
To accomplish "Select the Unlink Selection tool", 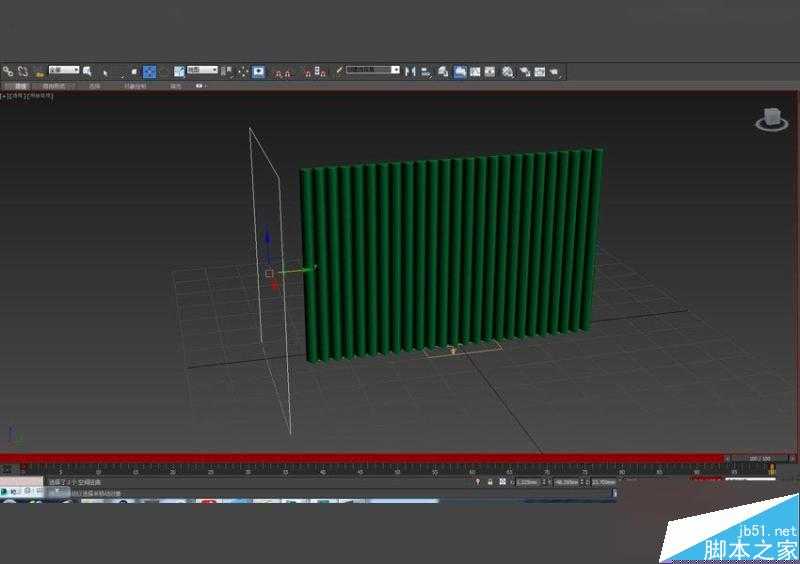I will pyautogui.click(x=23, y=71).
